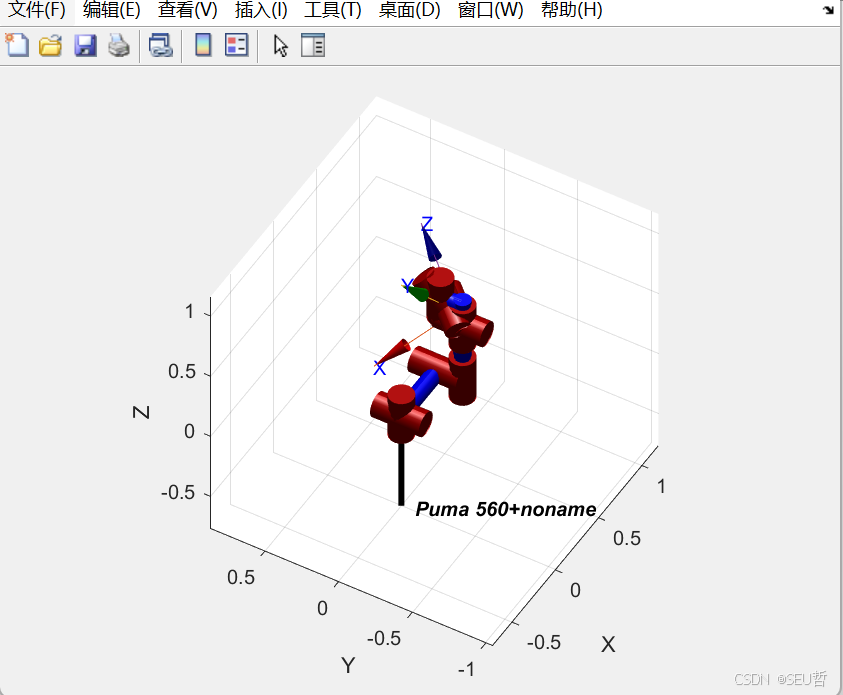The image size is (843, 695).
Task: Insert a colorbar using toolbar icon
Action: click(203, 45)
